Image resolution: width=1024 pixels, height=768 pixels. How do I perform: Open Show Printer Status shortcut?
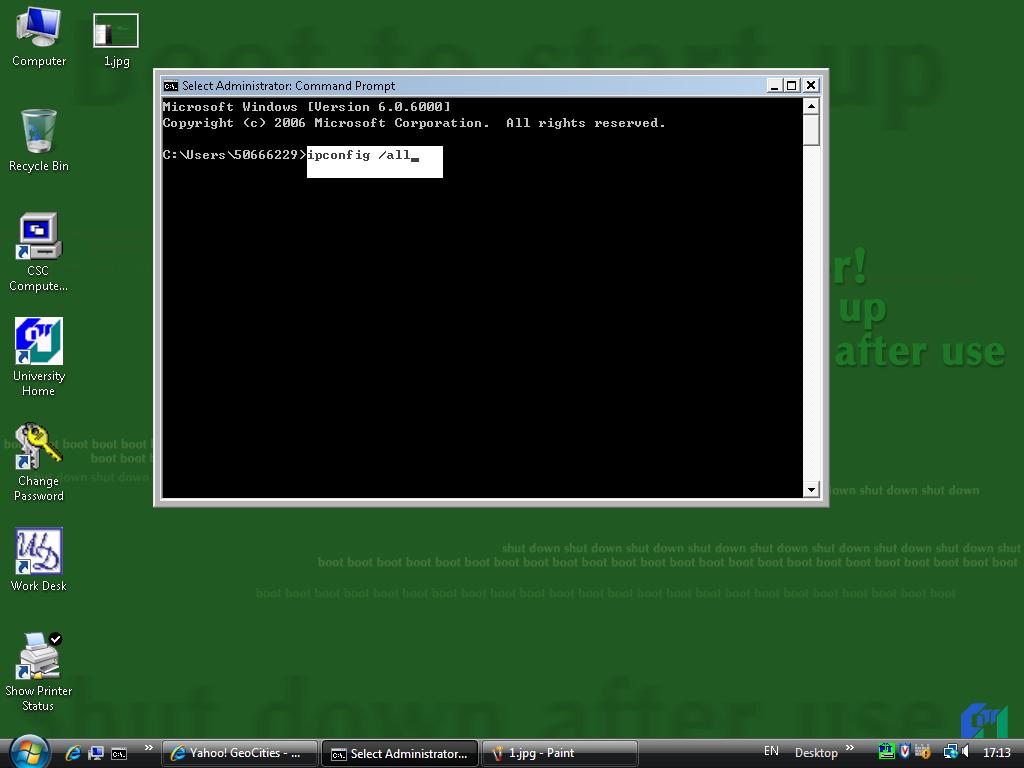(39, 656)
